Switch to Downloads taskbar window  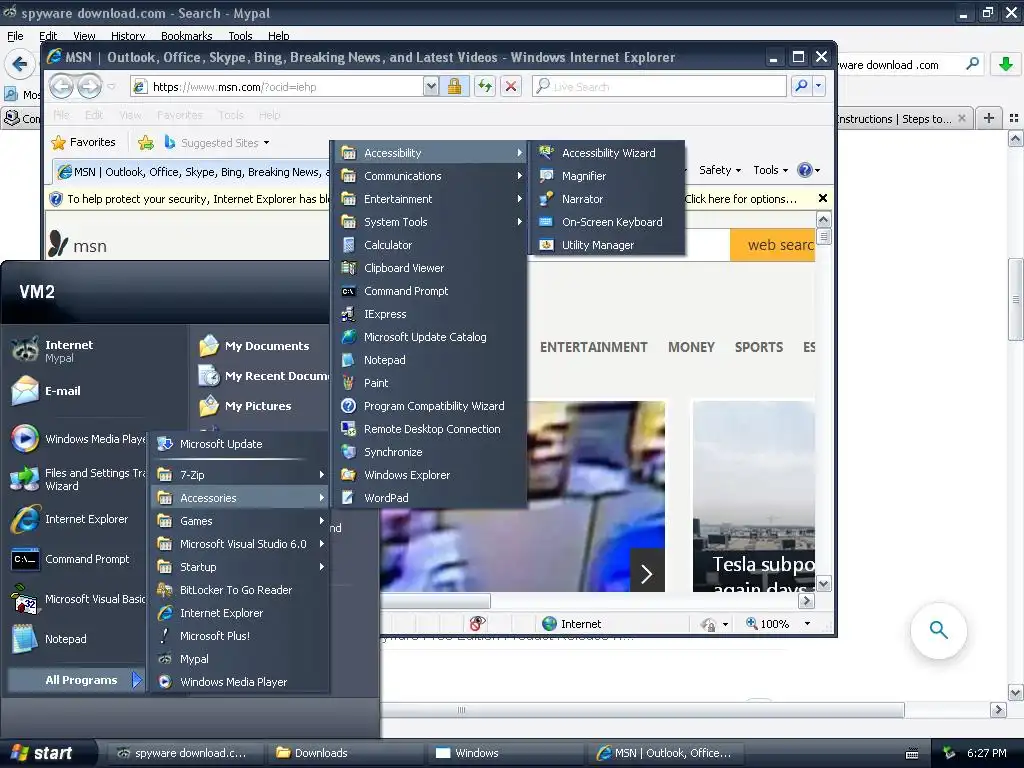click(x=345, y=753)
